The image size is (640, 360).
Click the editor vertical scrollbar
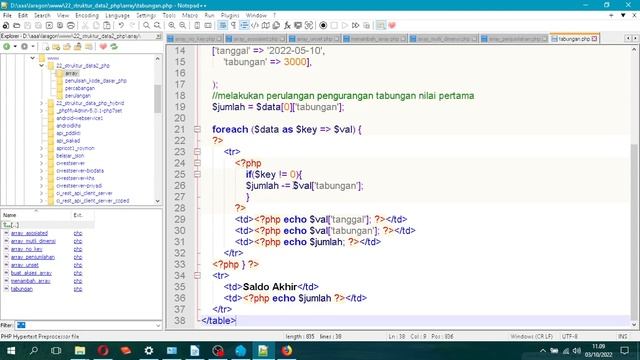(x=634, y=186)
